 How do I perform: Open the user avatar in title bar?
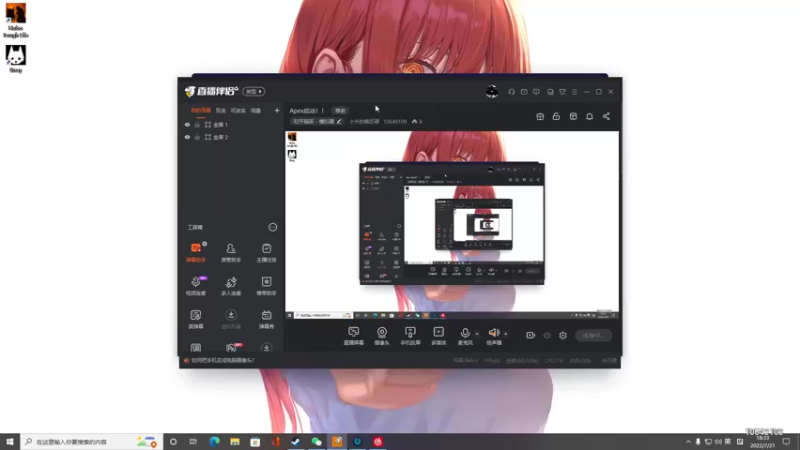(492, 91)
